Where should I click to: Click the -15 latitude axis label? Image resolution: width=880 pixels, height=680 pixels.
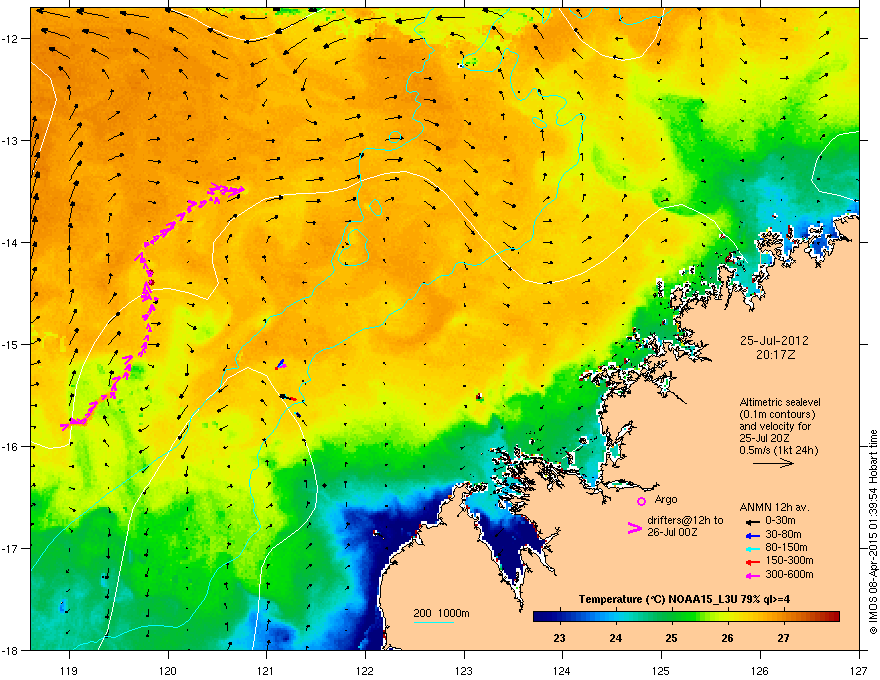point(11,344)
